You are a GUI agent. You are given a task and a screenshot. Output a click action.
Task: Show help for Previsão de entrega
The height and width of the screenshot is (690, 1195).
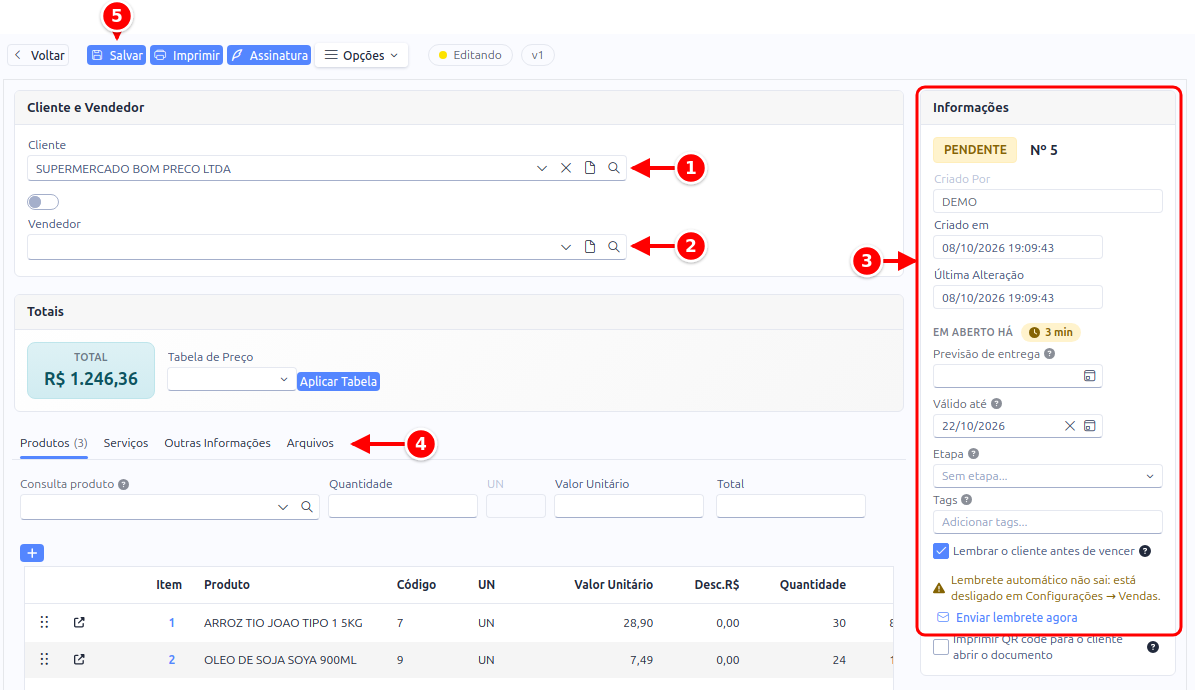click(1049, 354)
